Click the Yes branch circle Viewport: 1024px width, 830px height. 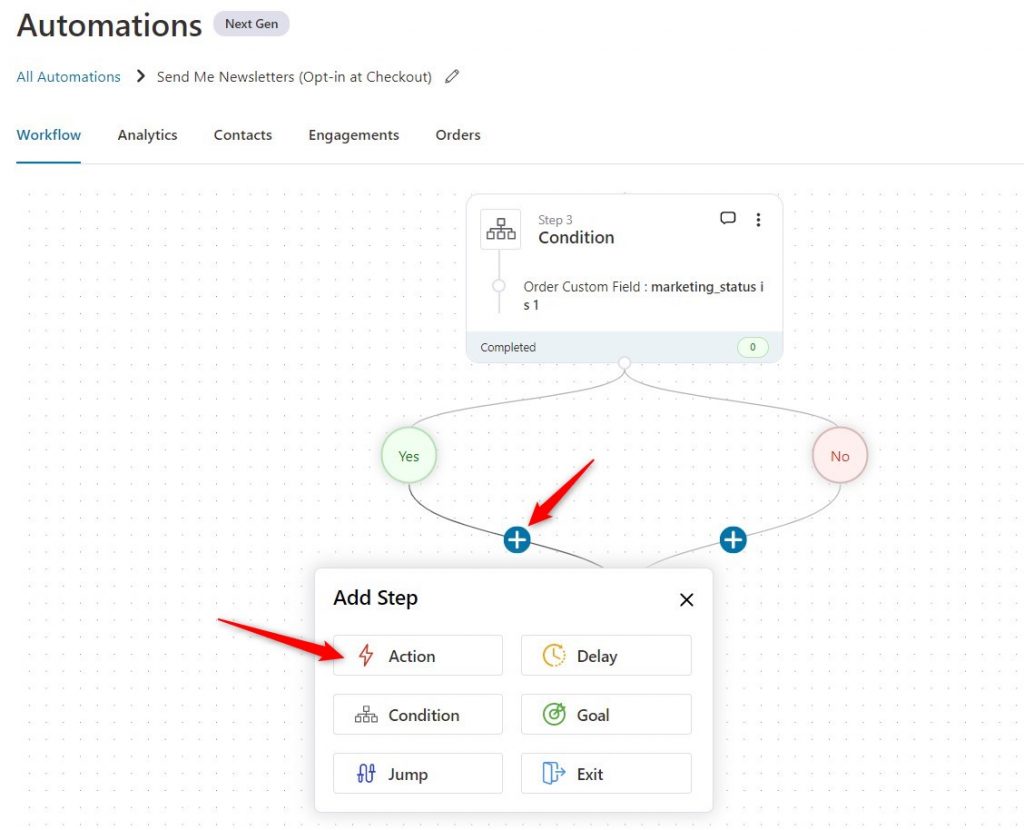[x=409, y=456]
